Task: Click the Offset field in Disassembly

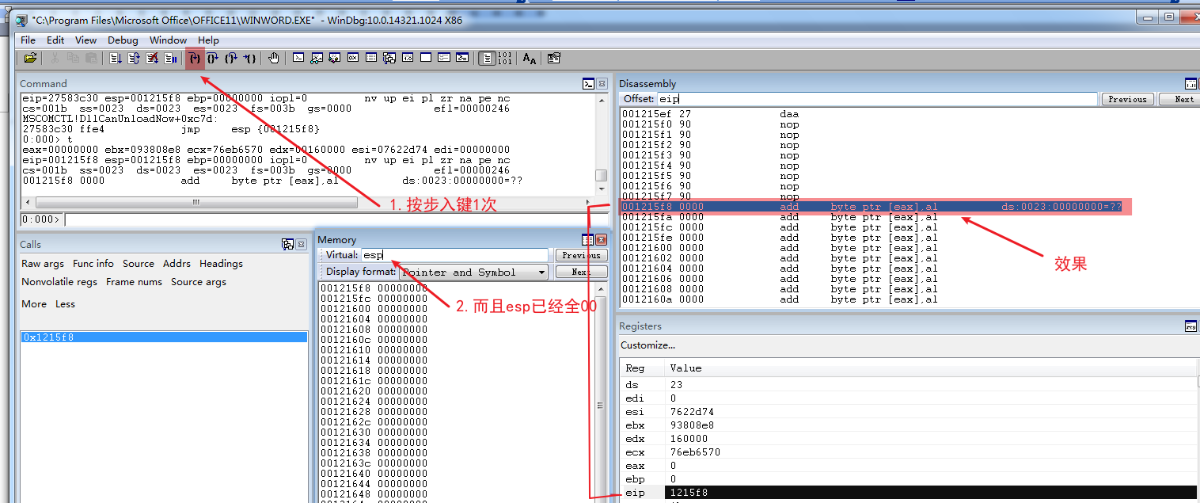Action: pyautogui.click(x=877, y=99)
